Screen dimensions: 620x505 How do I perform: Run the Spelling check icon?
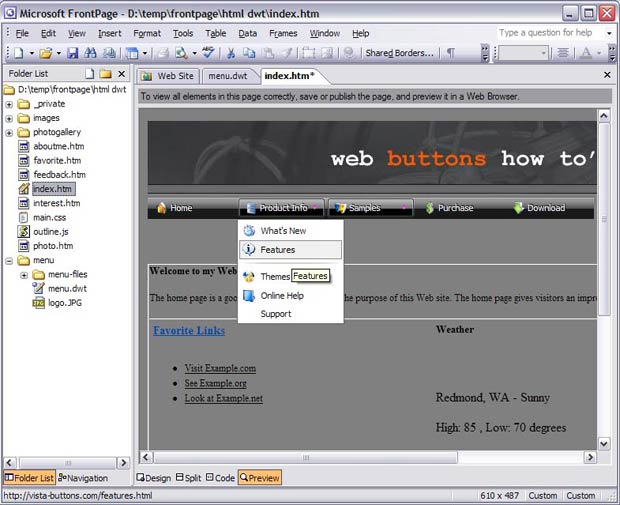[208, 53]
